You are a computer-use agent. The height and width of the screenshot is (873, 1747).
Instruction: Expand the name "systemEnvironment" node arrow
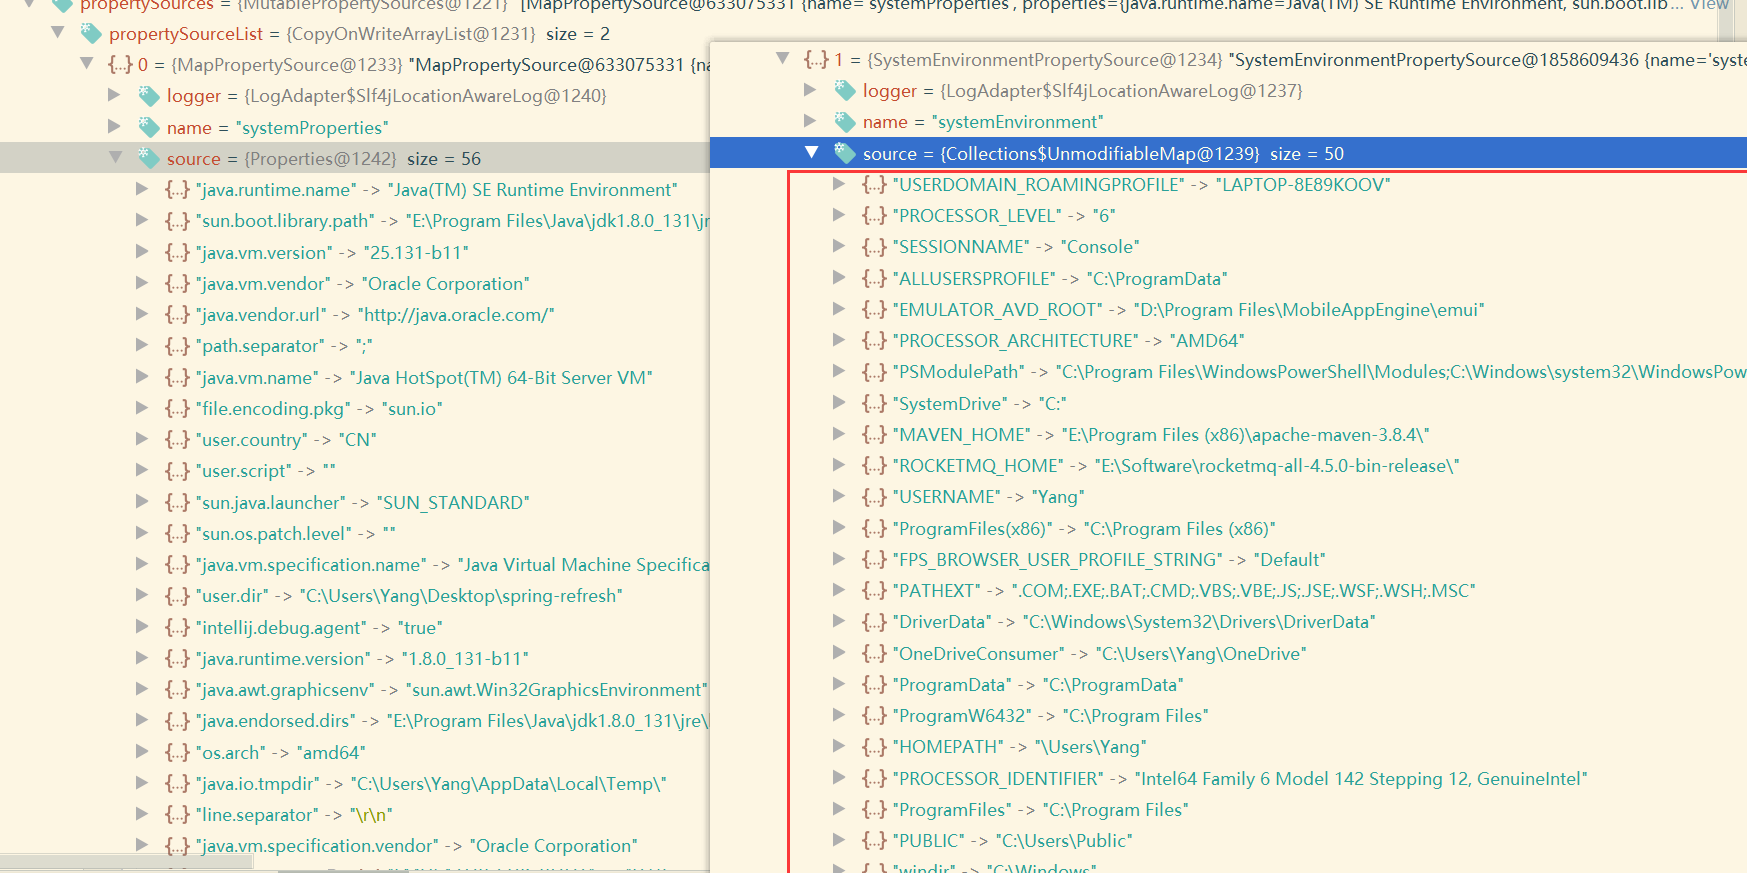(x=810, y=121)
